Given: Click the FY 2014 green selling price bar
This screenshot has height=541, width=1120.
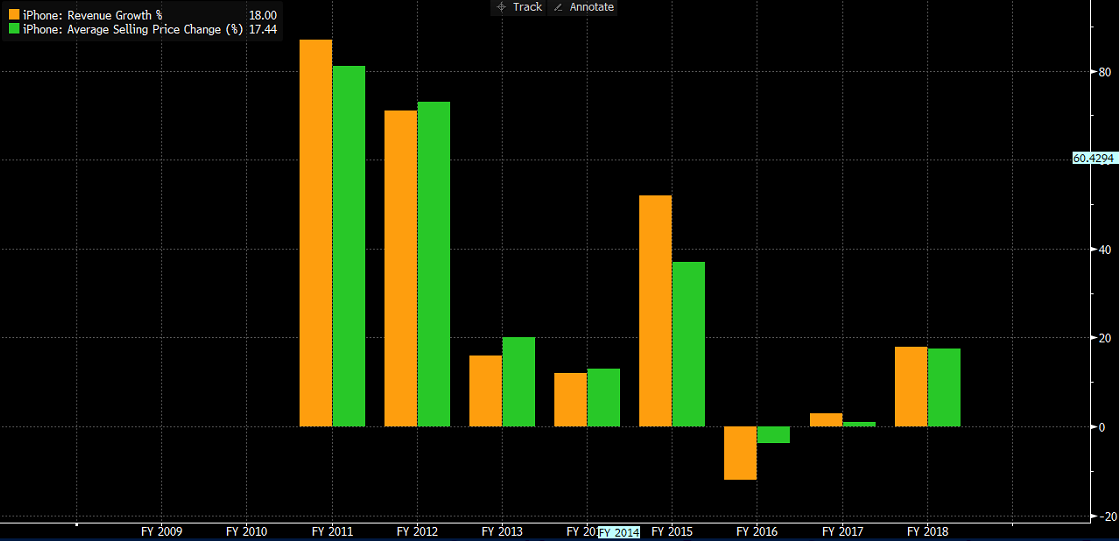Looking at the screenshot, I should click(604, 397).
